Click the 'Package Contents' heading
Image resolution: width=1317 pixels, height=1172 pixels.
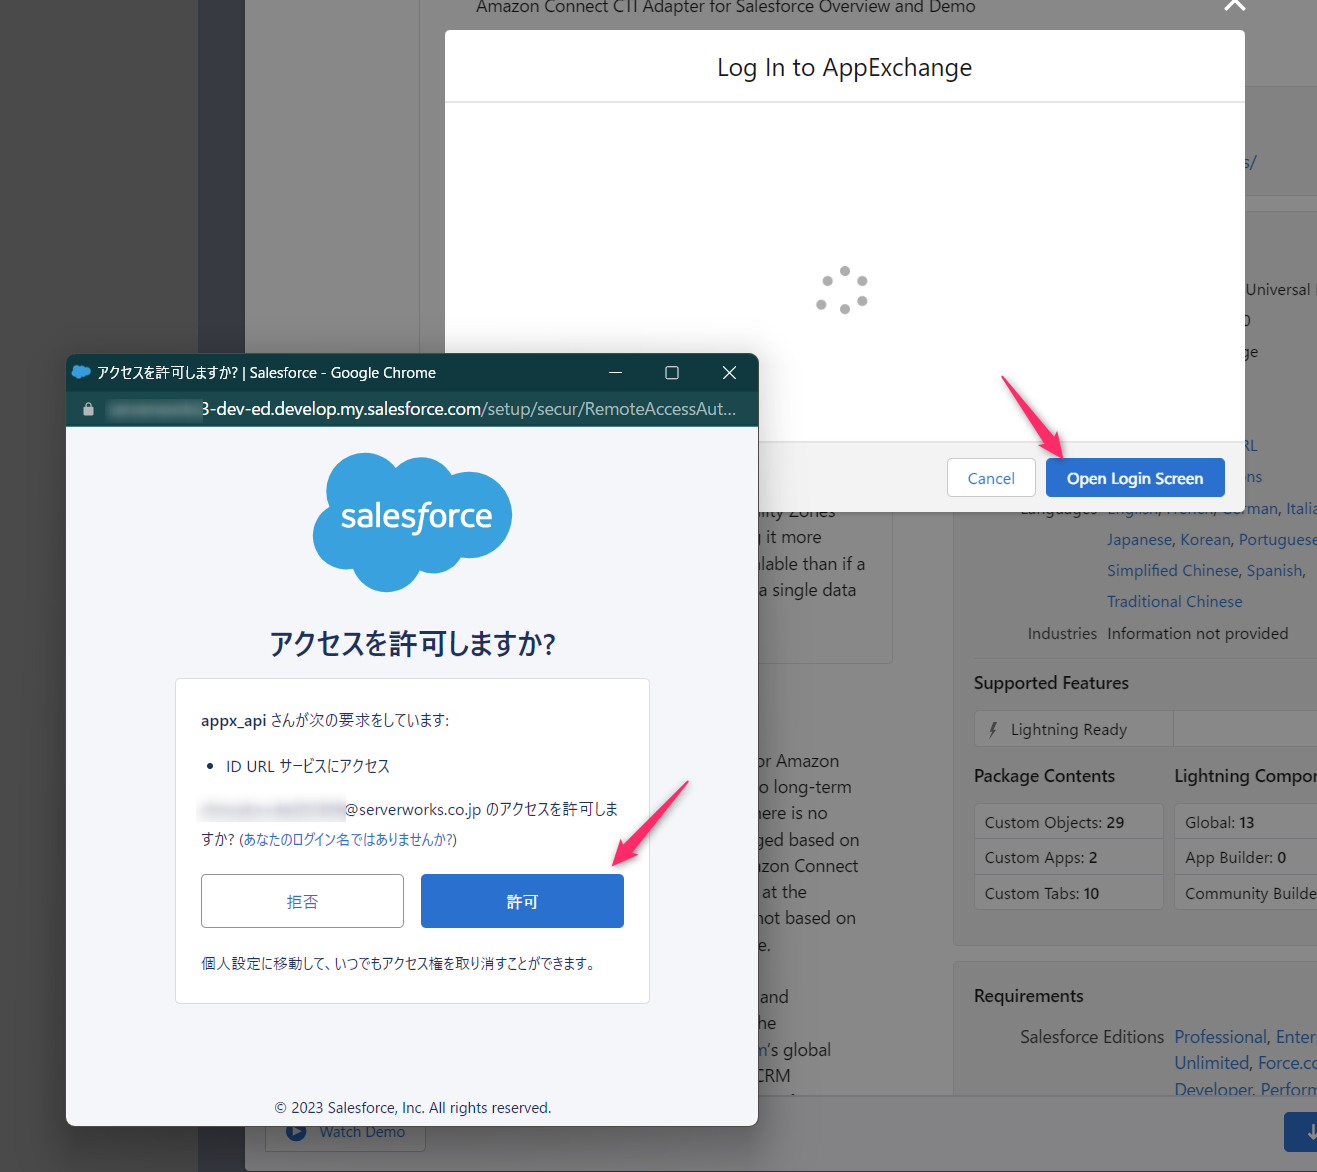pos(1044,776)
